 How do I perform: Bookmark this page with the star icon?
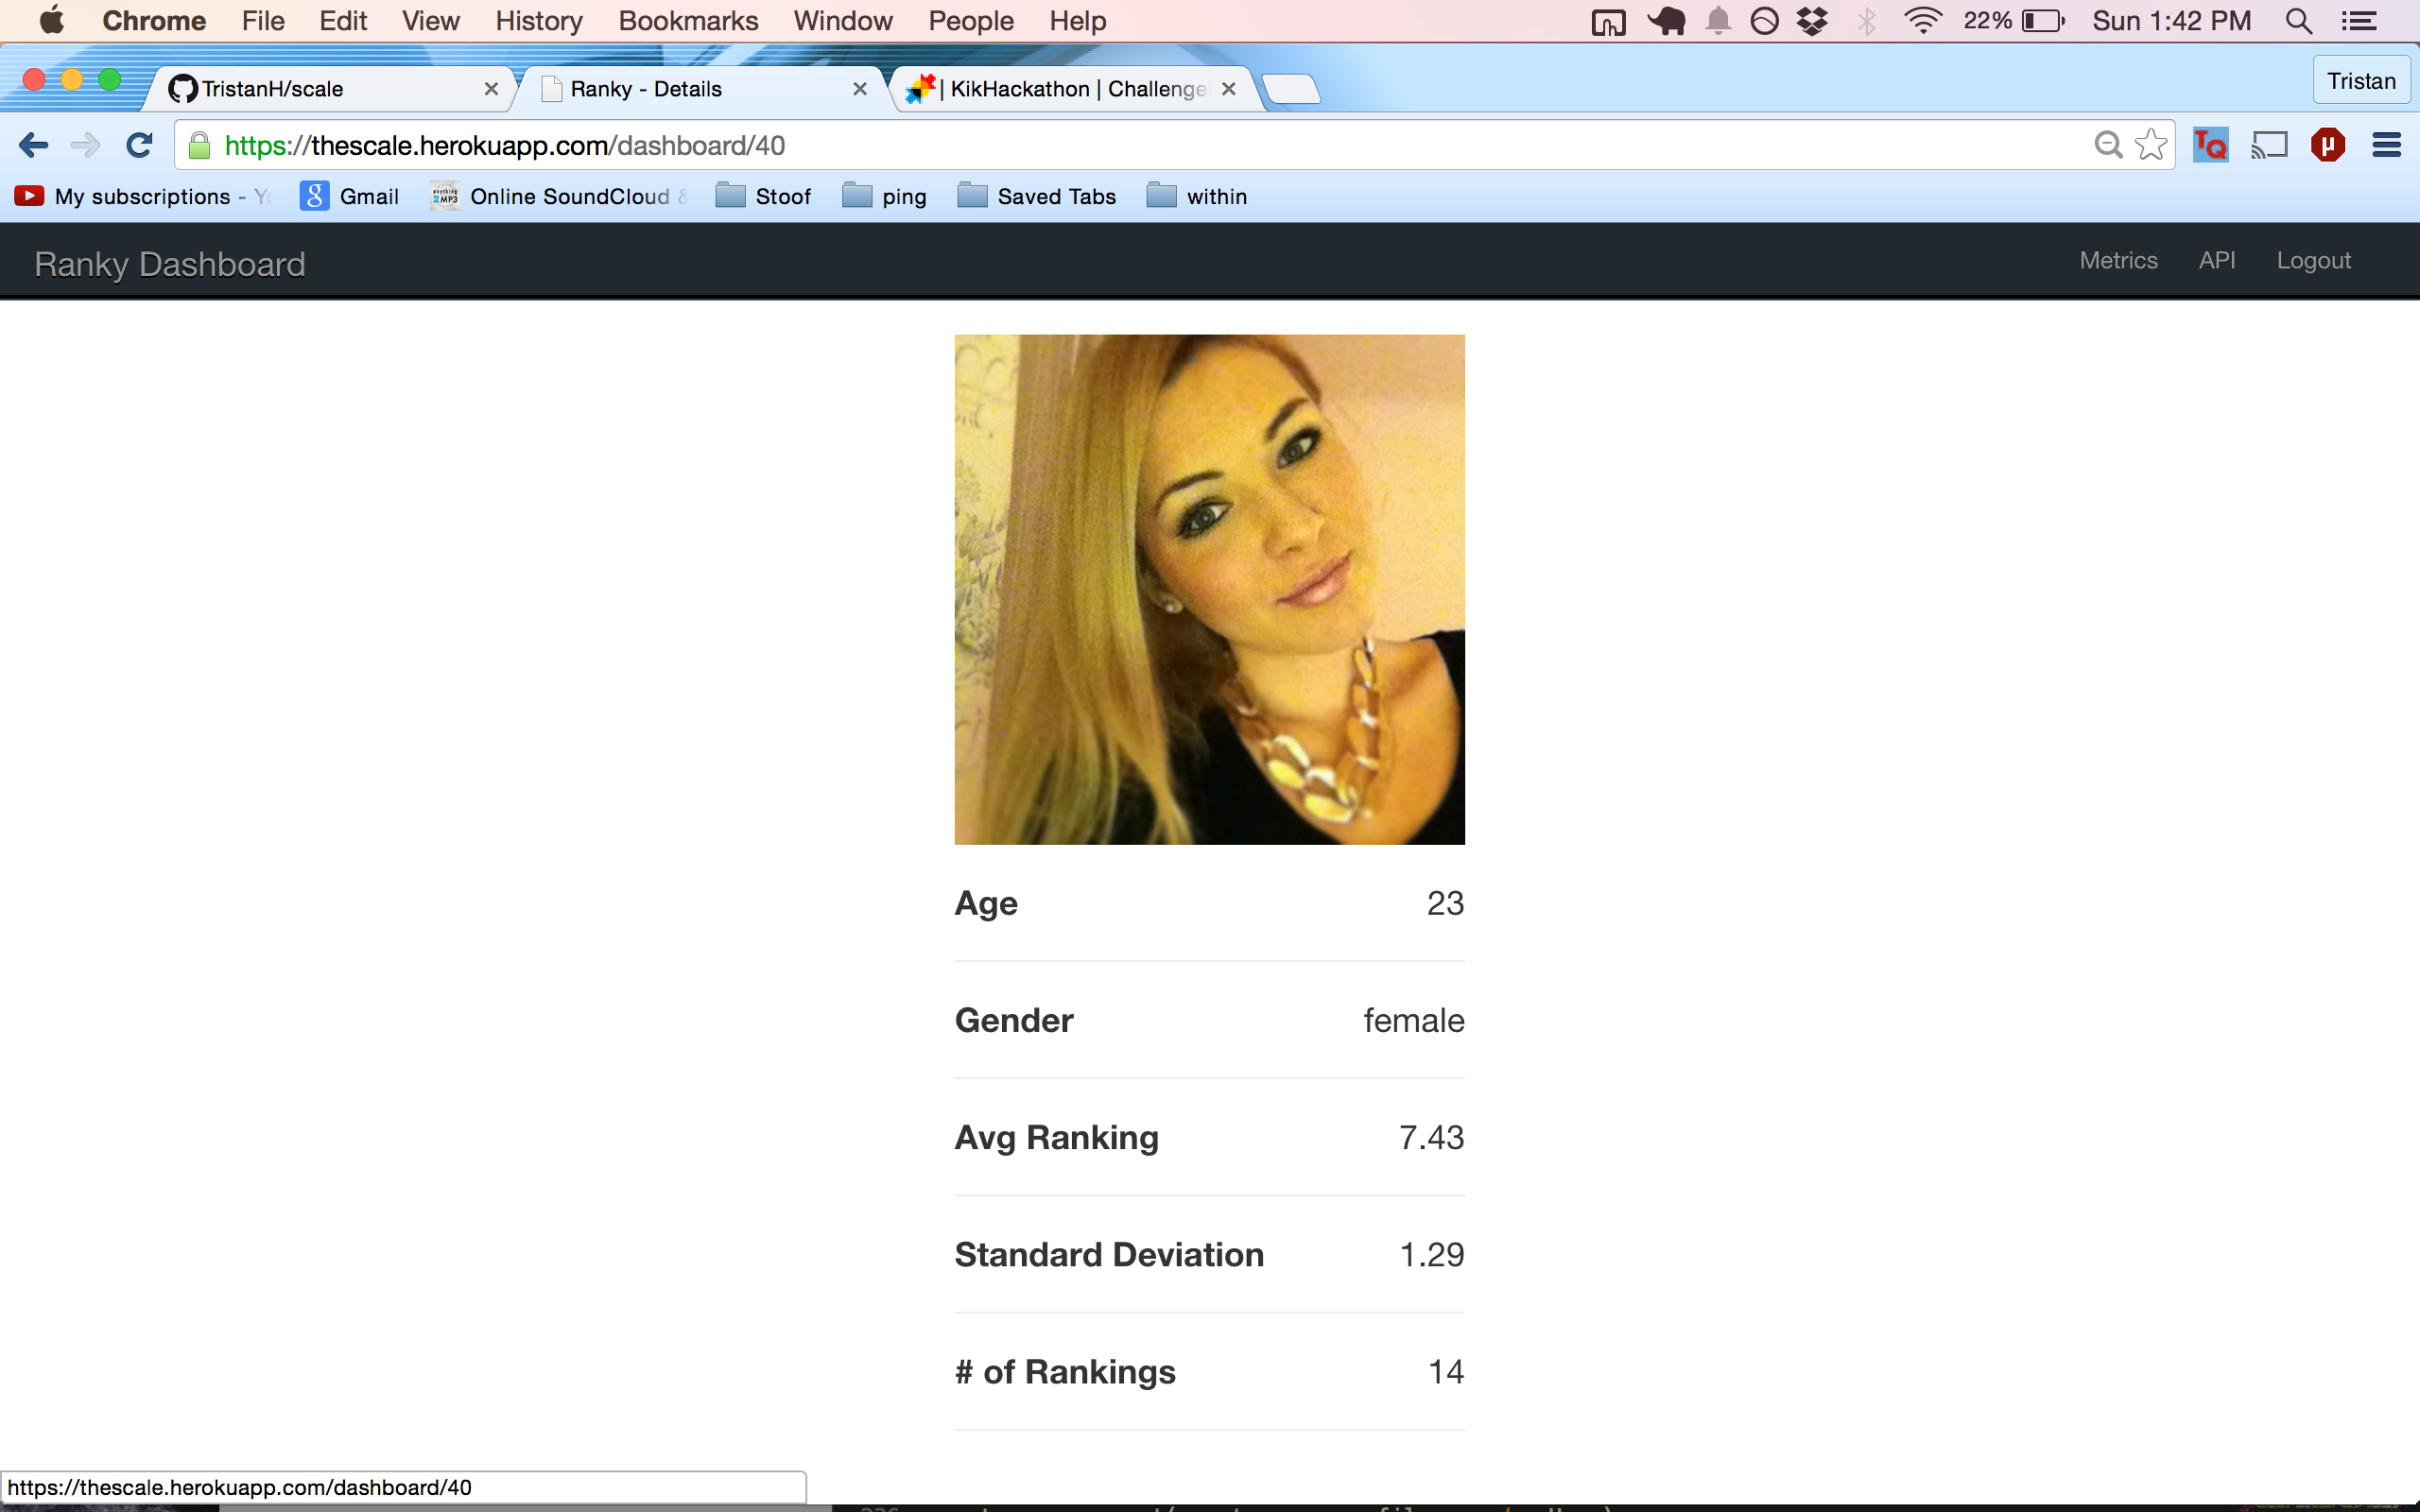2151,146
